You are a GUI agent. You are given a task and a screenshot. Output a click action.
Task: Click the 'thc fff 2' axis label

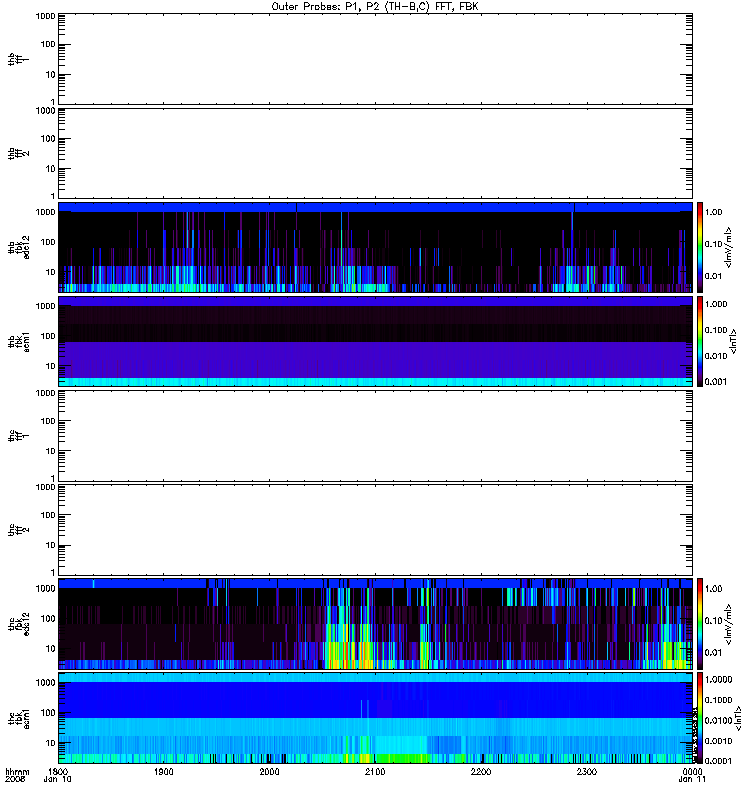pyautogui.click(x=19, y=530)
